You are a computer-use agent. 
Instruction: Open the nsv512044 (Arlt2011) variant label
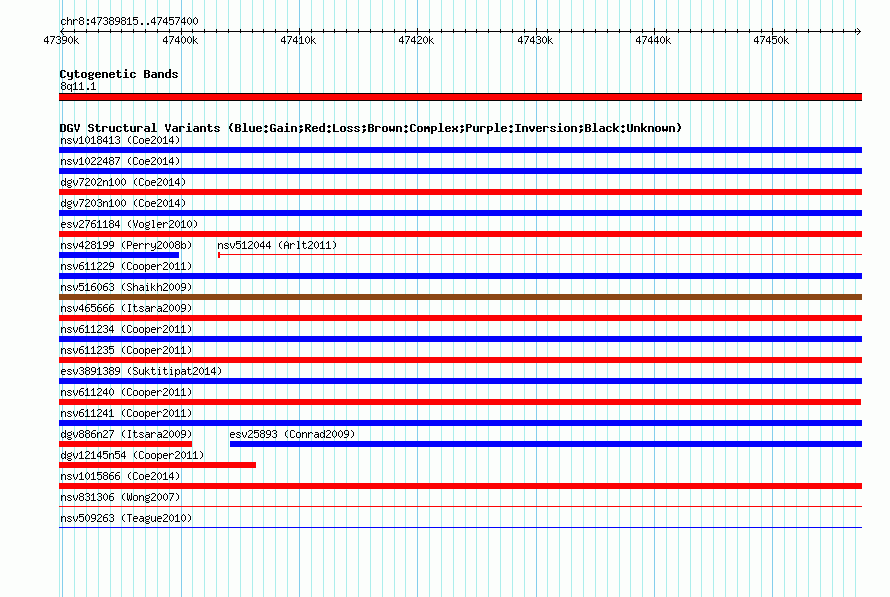tap(277, 245)
